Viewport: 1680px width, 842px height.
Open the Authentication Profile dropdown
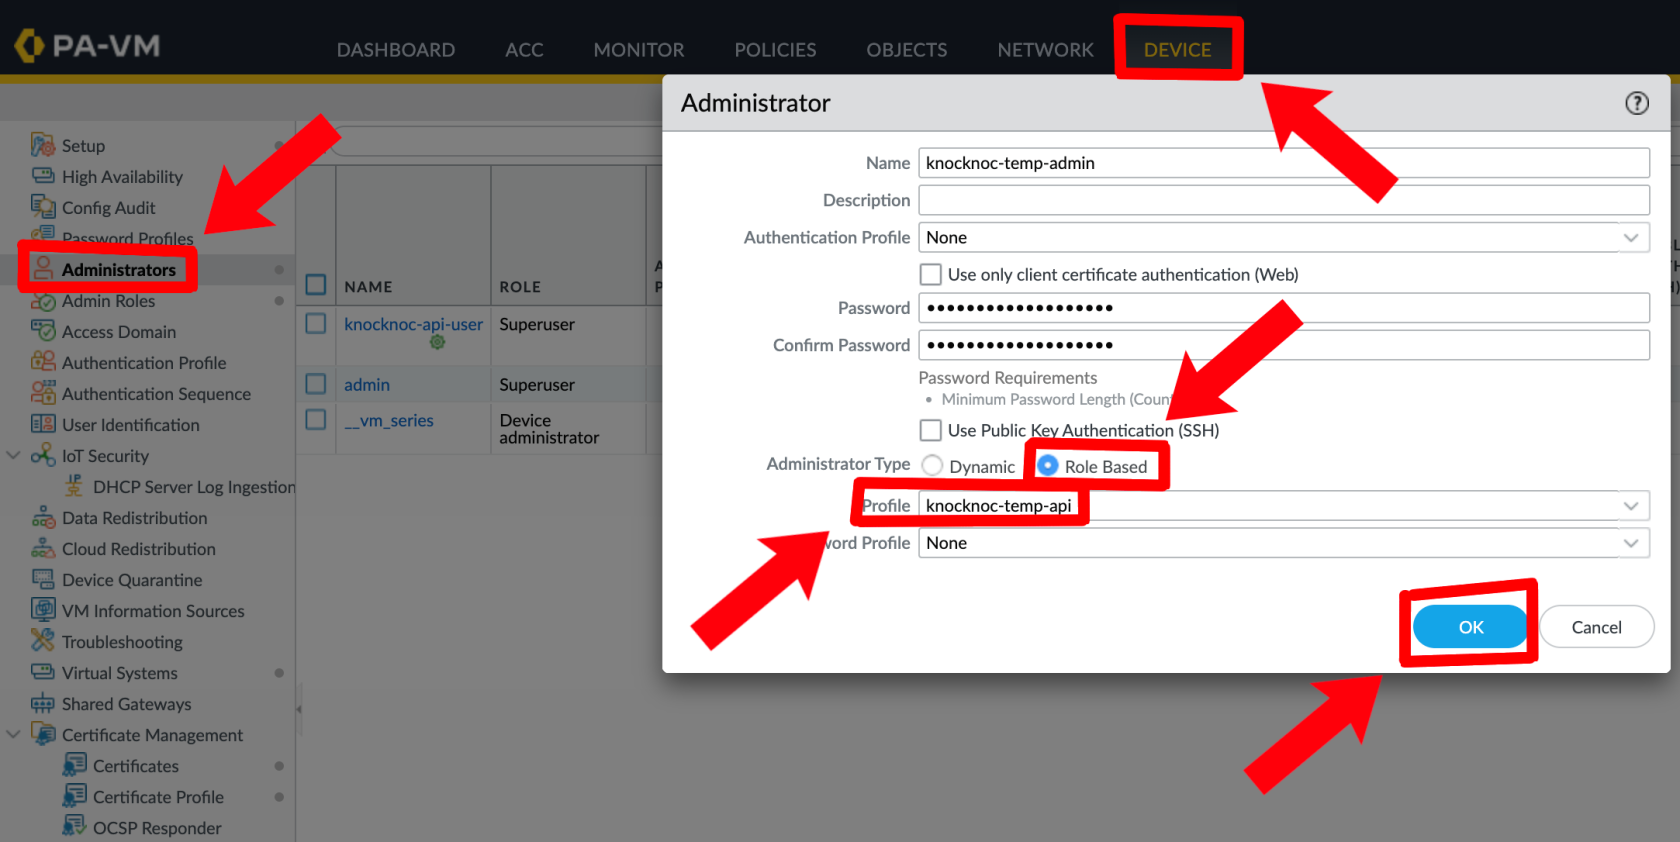(x=1630, y=238)
